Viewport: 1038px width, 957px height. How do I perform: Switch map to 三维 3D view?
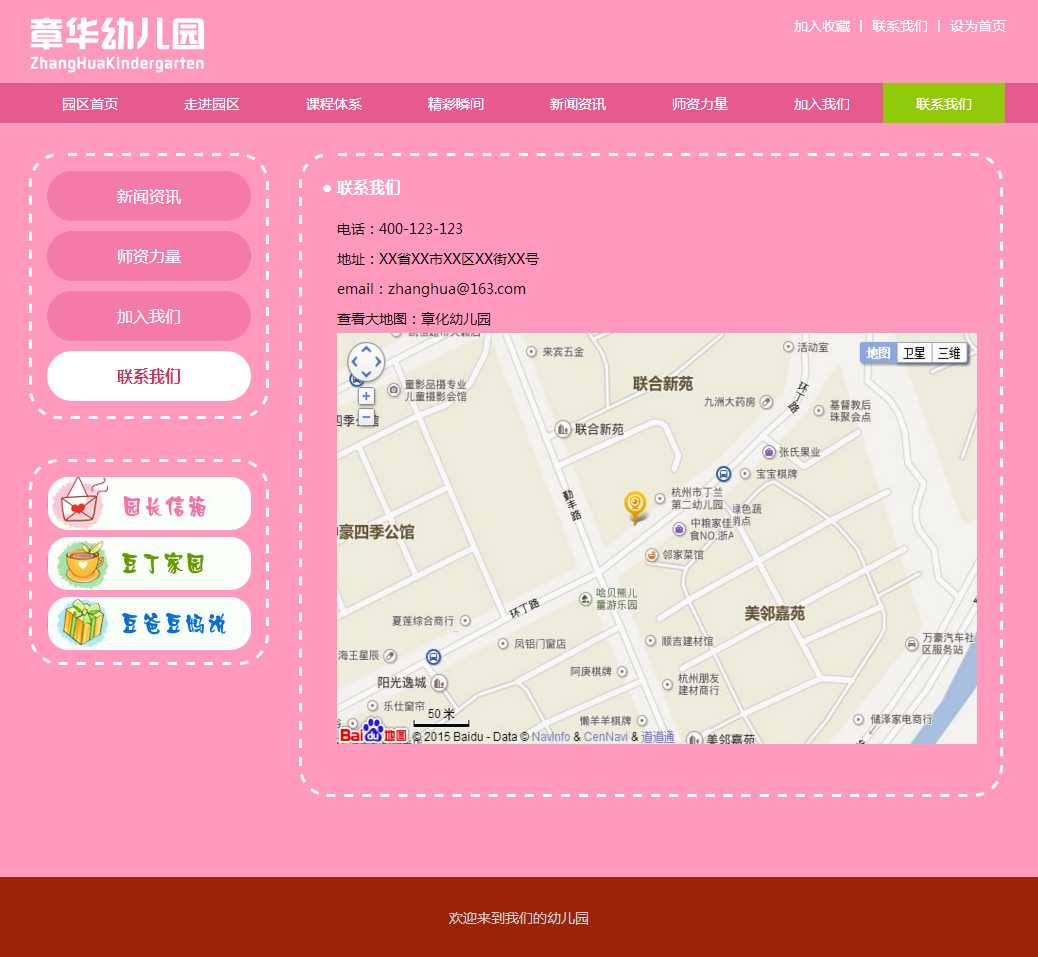[949, 353]
